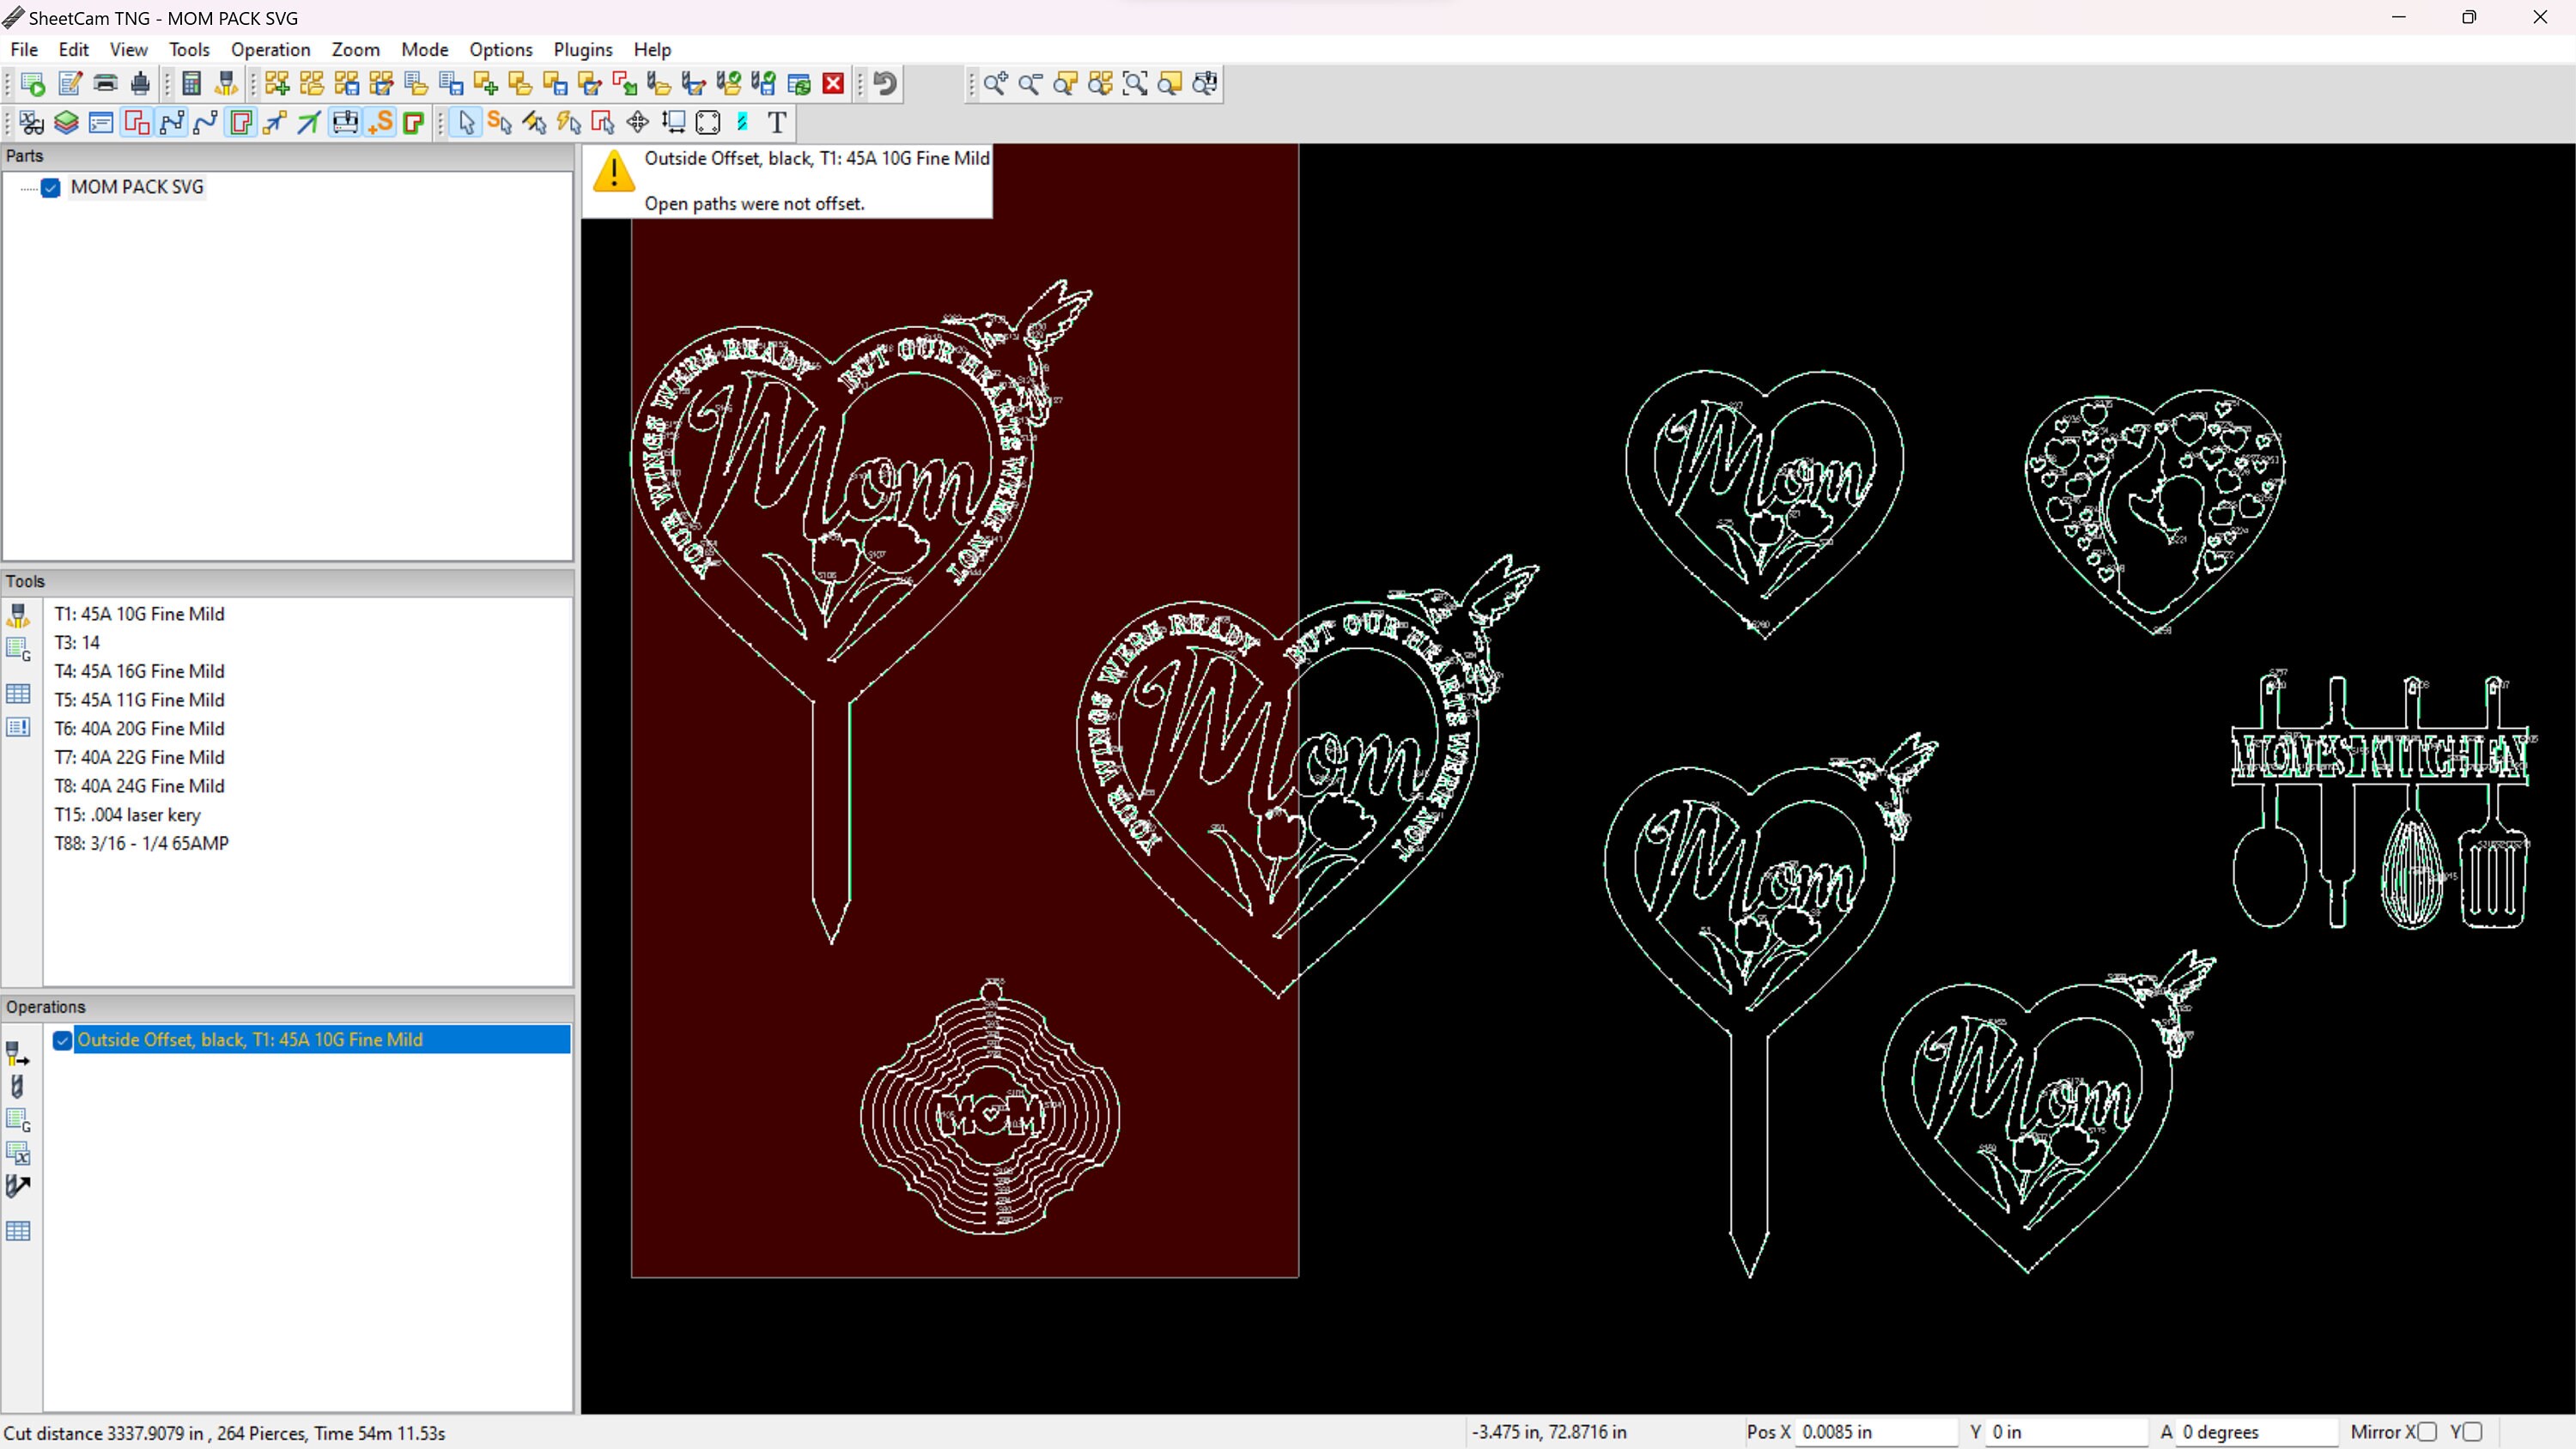Zoom to fit the whole drawing
The height and width of the screenshot is (1449, 2576).
[x=1135, y=84]
